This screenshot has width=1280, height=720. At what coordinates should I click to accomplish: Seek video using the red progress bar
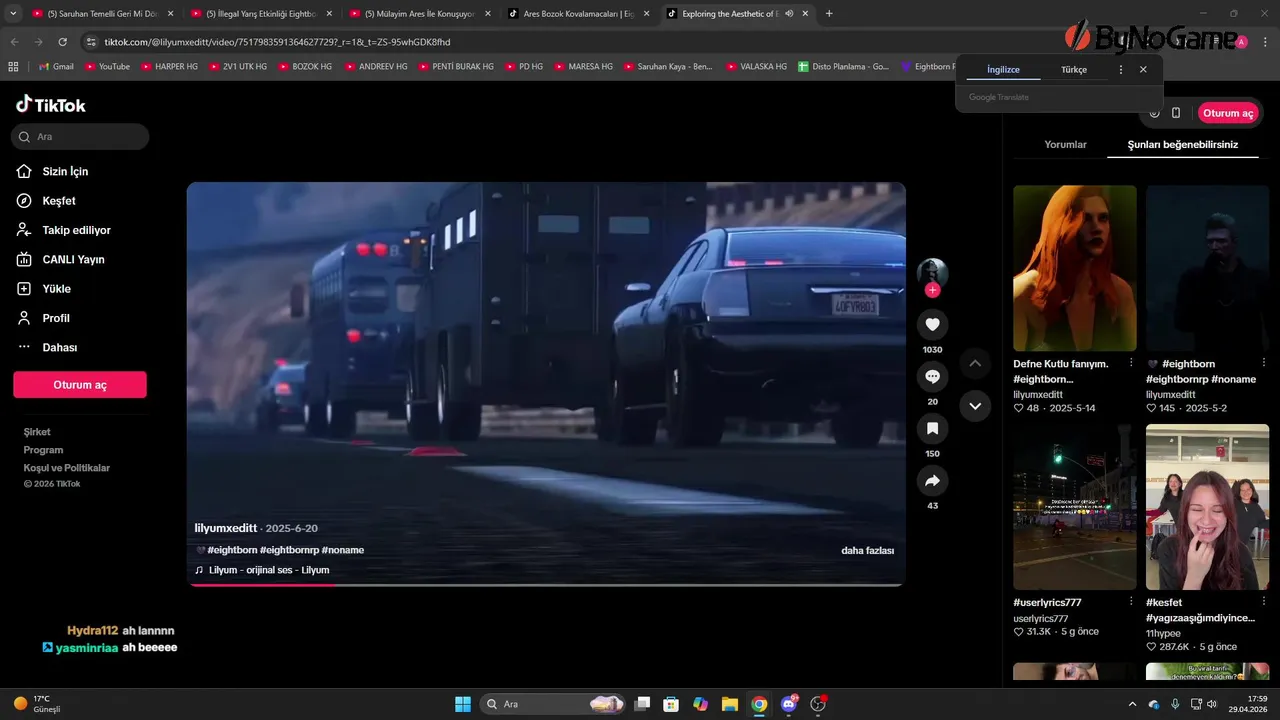(547, 584)
